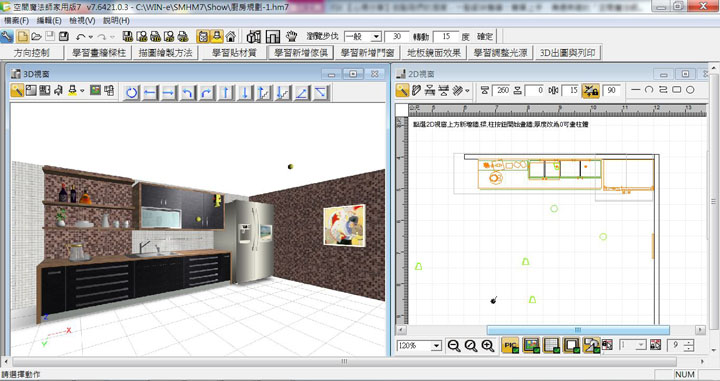Choose the rectangle shape in 2D toolbar
Image resolution: width=720 pixels, height=381 pixels.
point(676,90)
